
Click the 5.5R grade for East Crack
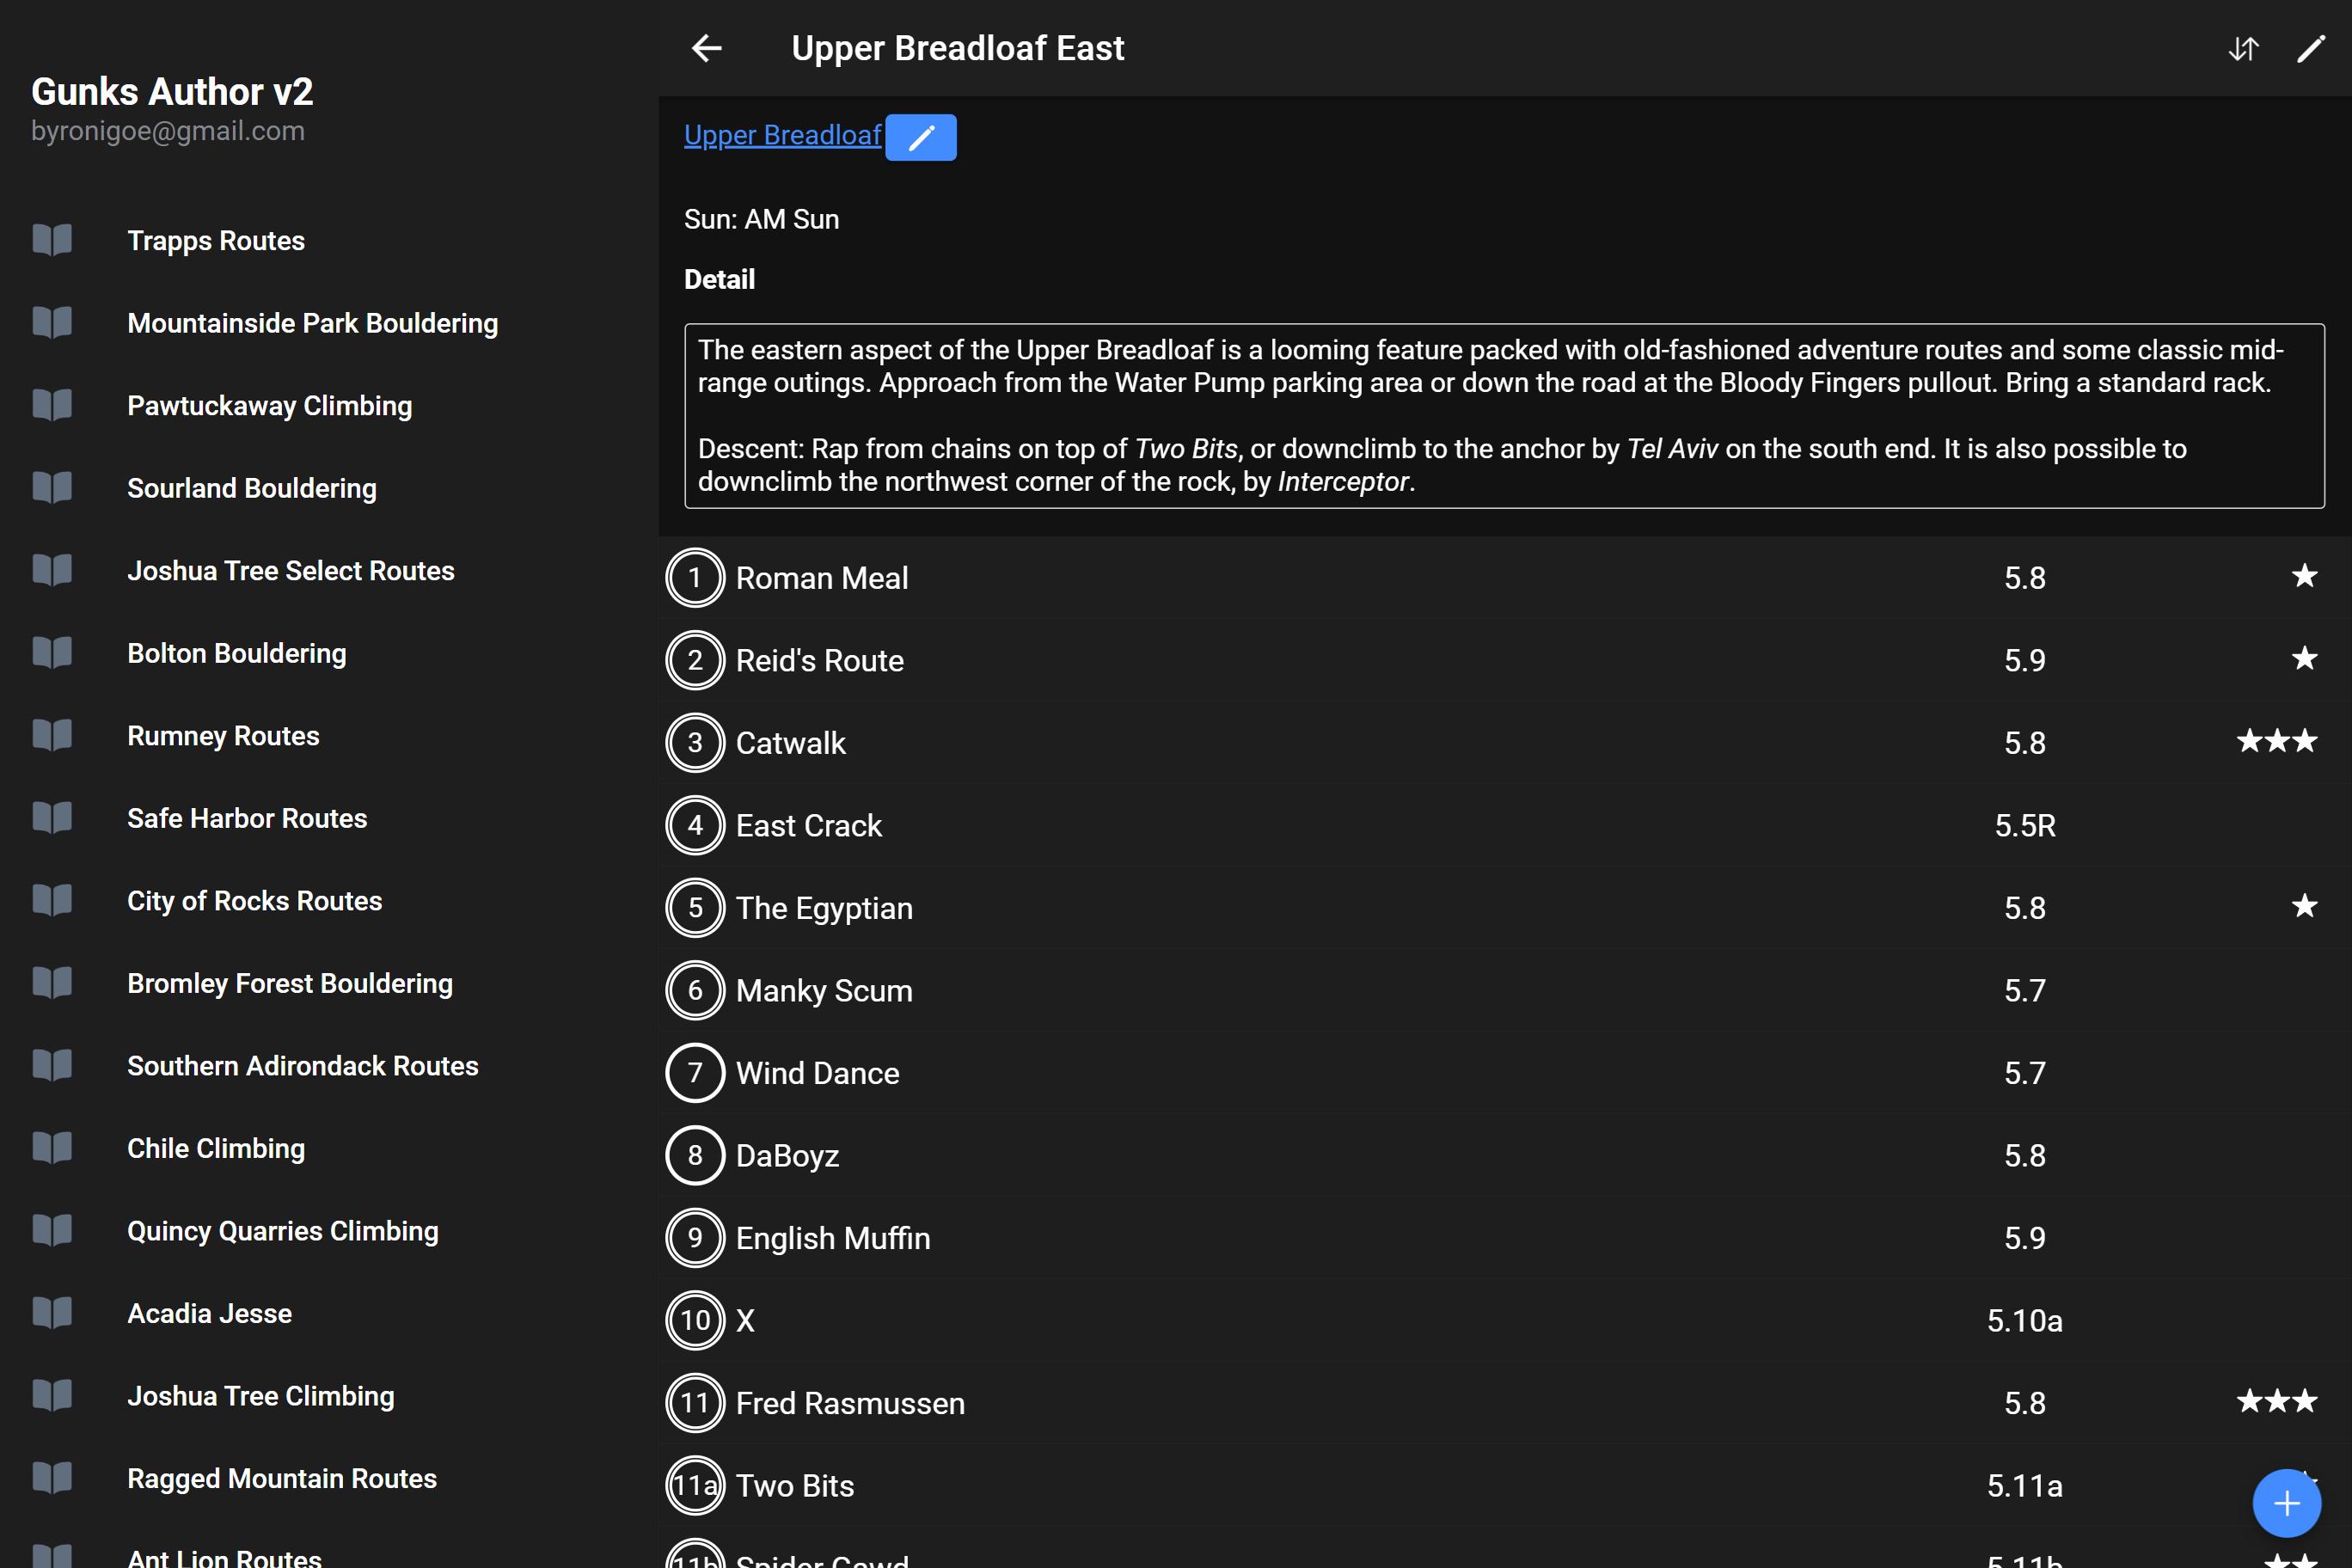click(x=2024, y=825)
